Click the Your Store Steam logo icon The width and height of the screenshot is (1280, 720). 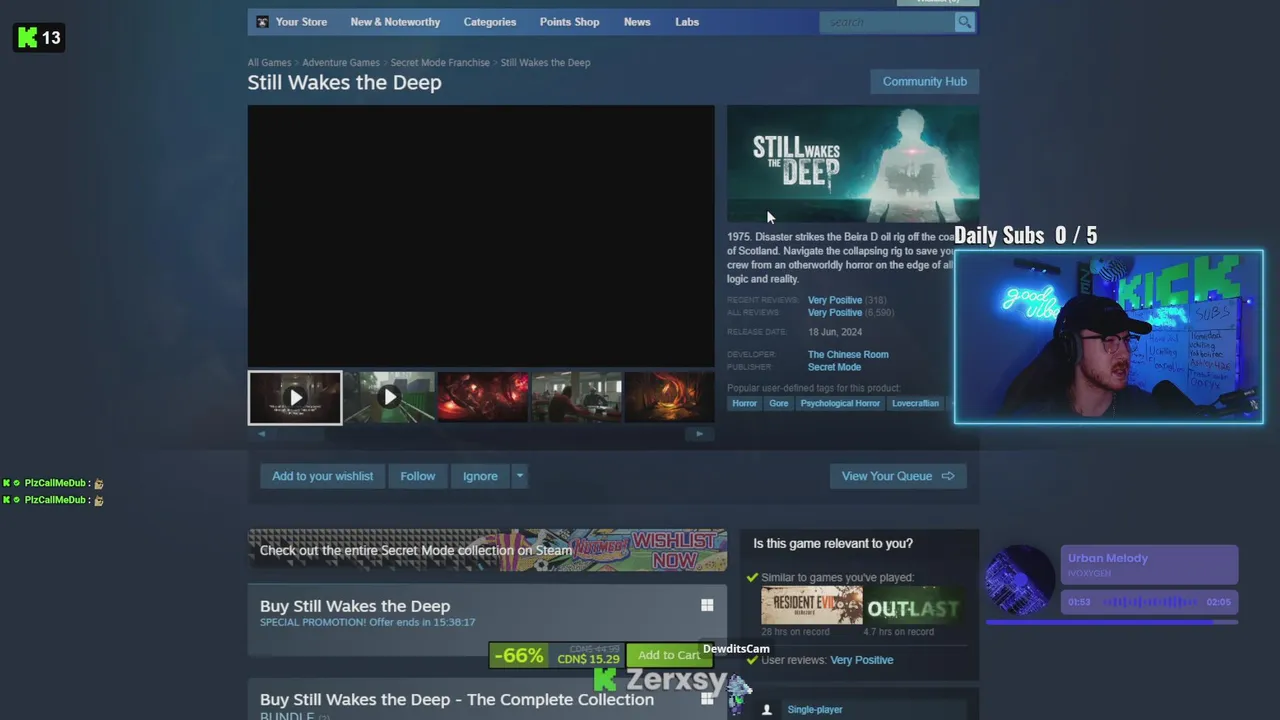(262, 22)
